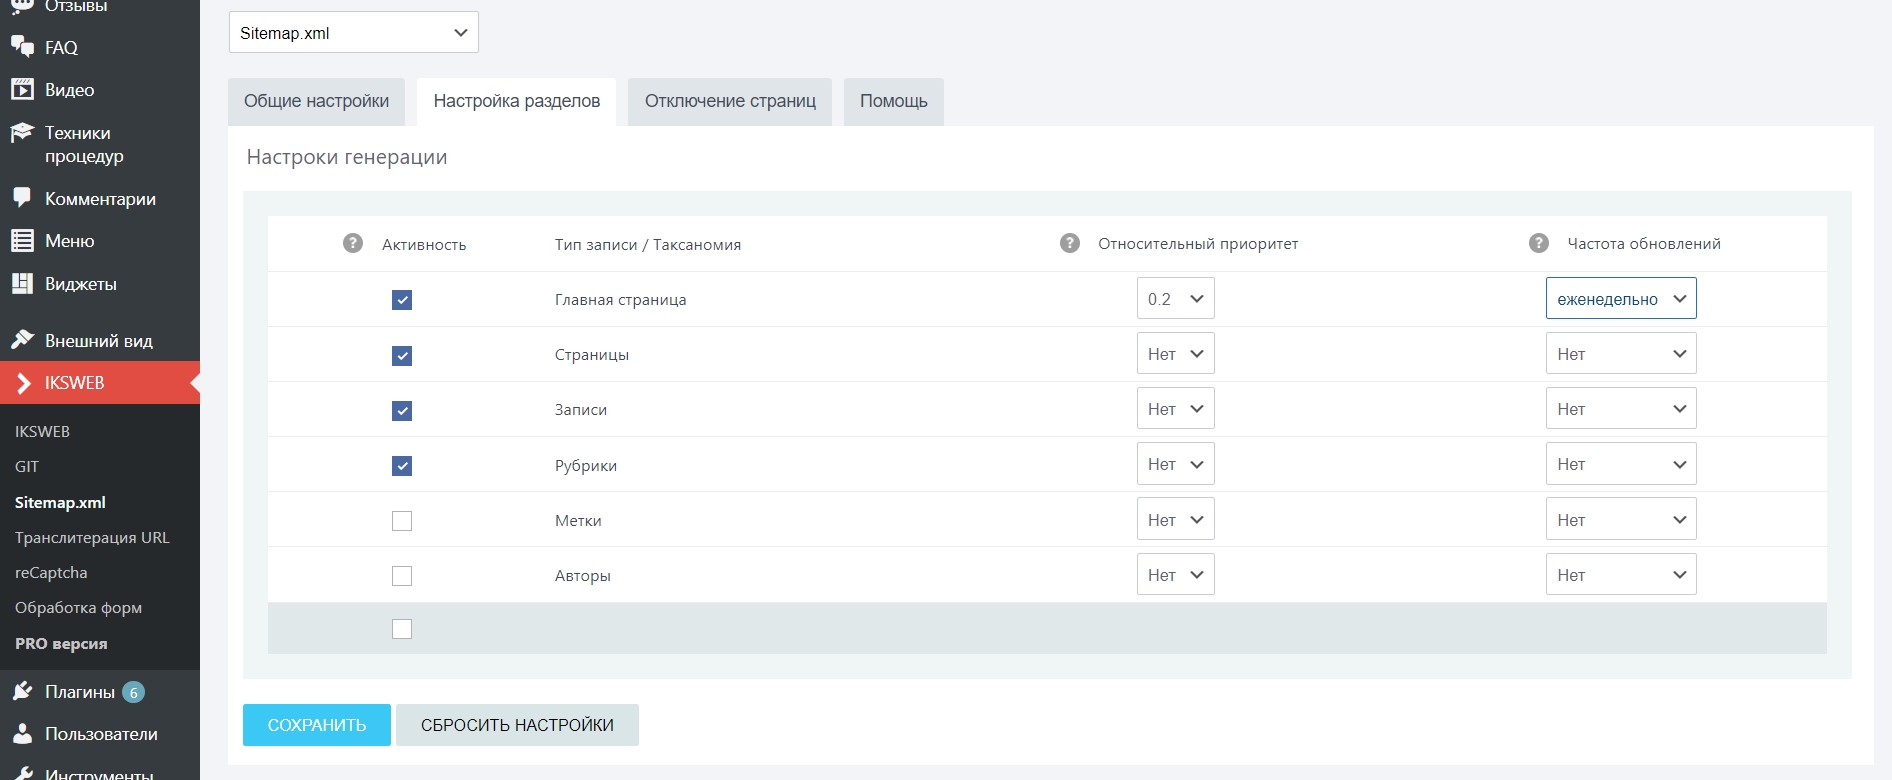Open the Записи update frequency dropdown

click(1621, 408)
